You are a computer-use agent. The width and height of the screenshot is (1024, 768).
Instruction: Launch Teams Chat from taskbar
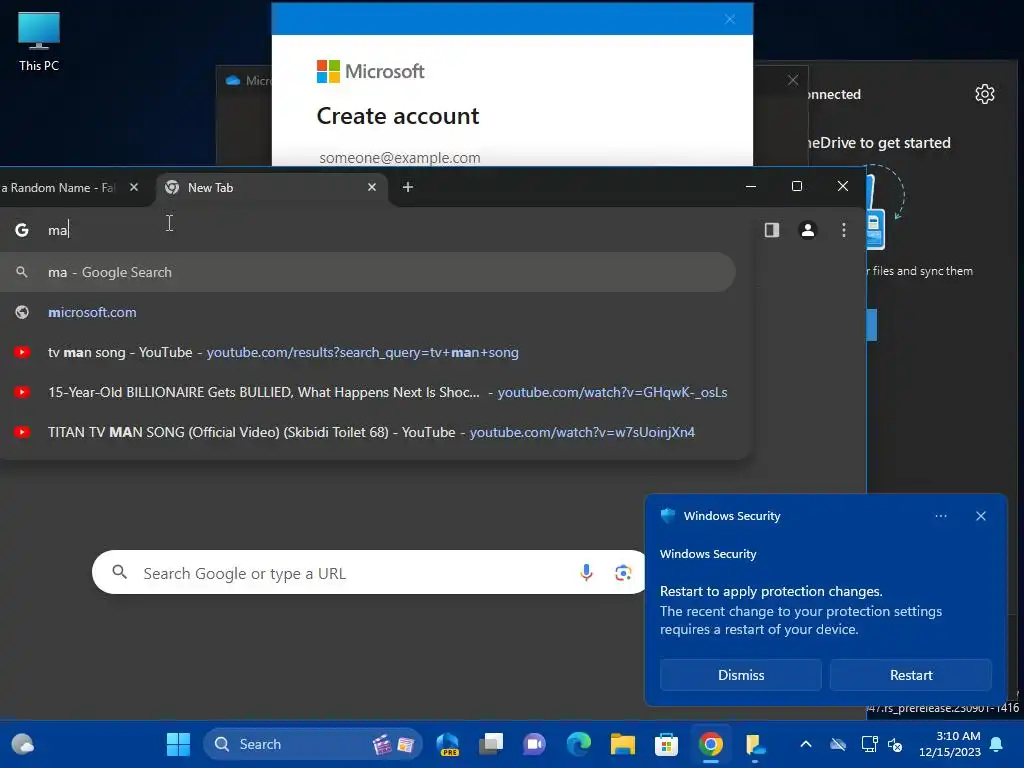click(x=534, y=744)
